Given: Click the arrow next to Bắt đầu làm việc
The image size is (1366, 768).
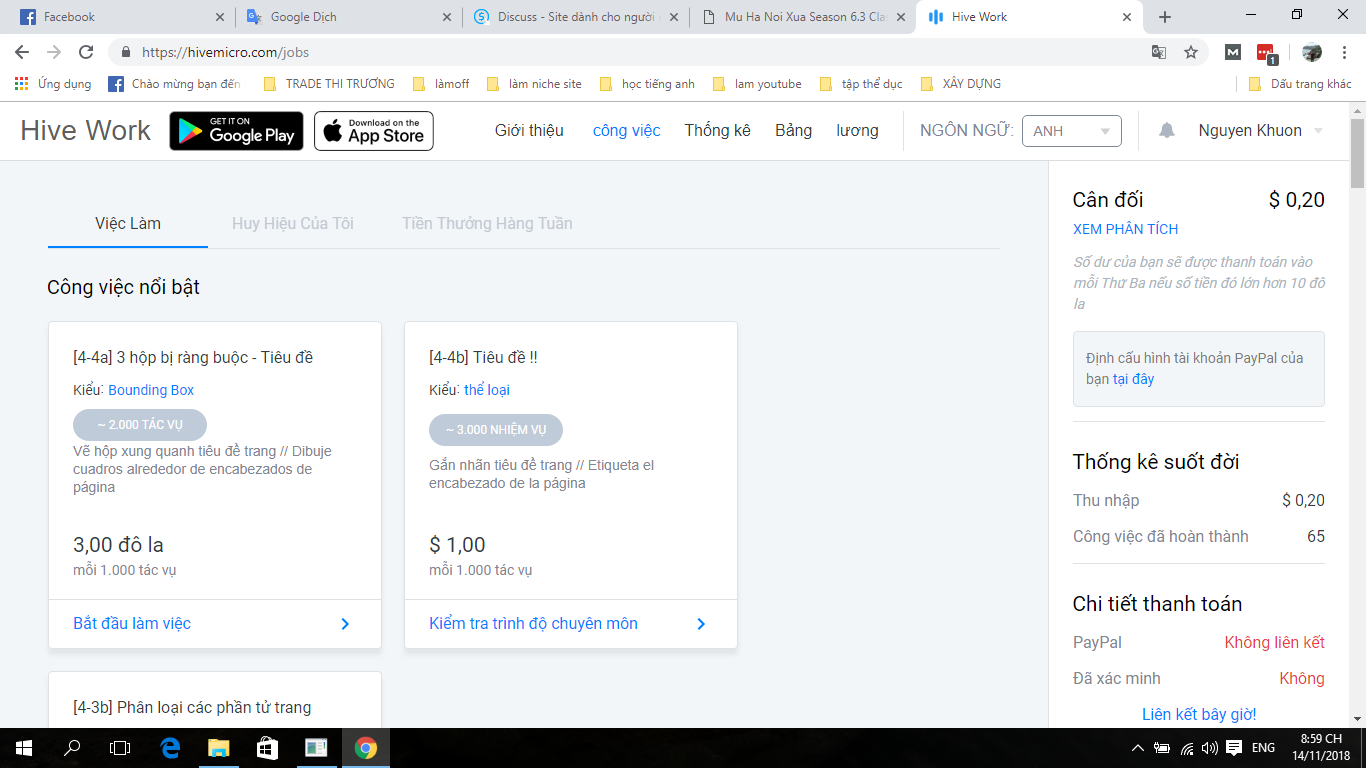Looking at the screenshot, I should pyautogui.click(x=345, y=624).
